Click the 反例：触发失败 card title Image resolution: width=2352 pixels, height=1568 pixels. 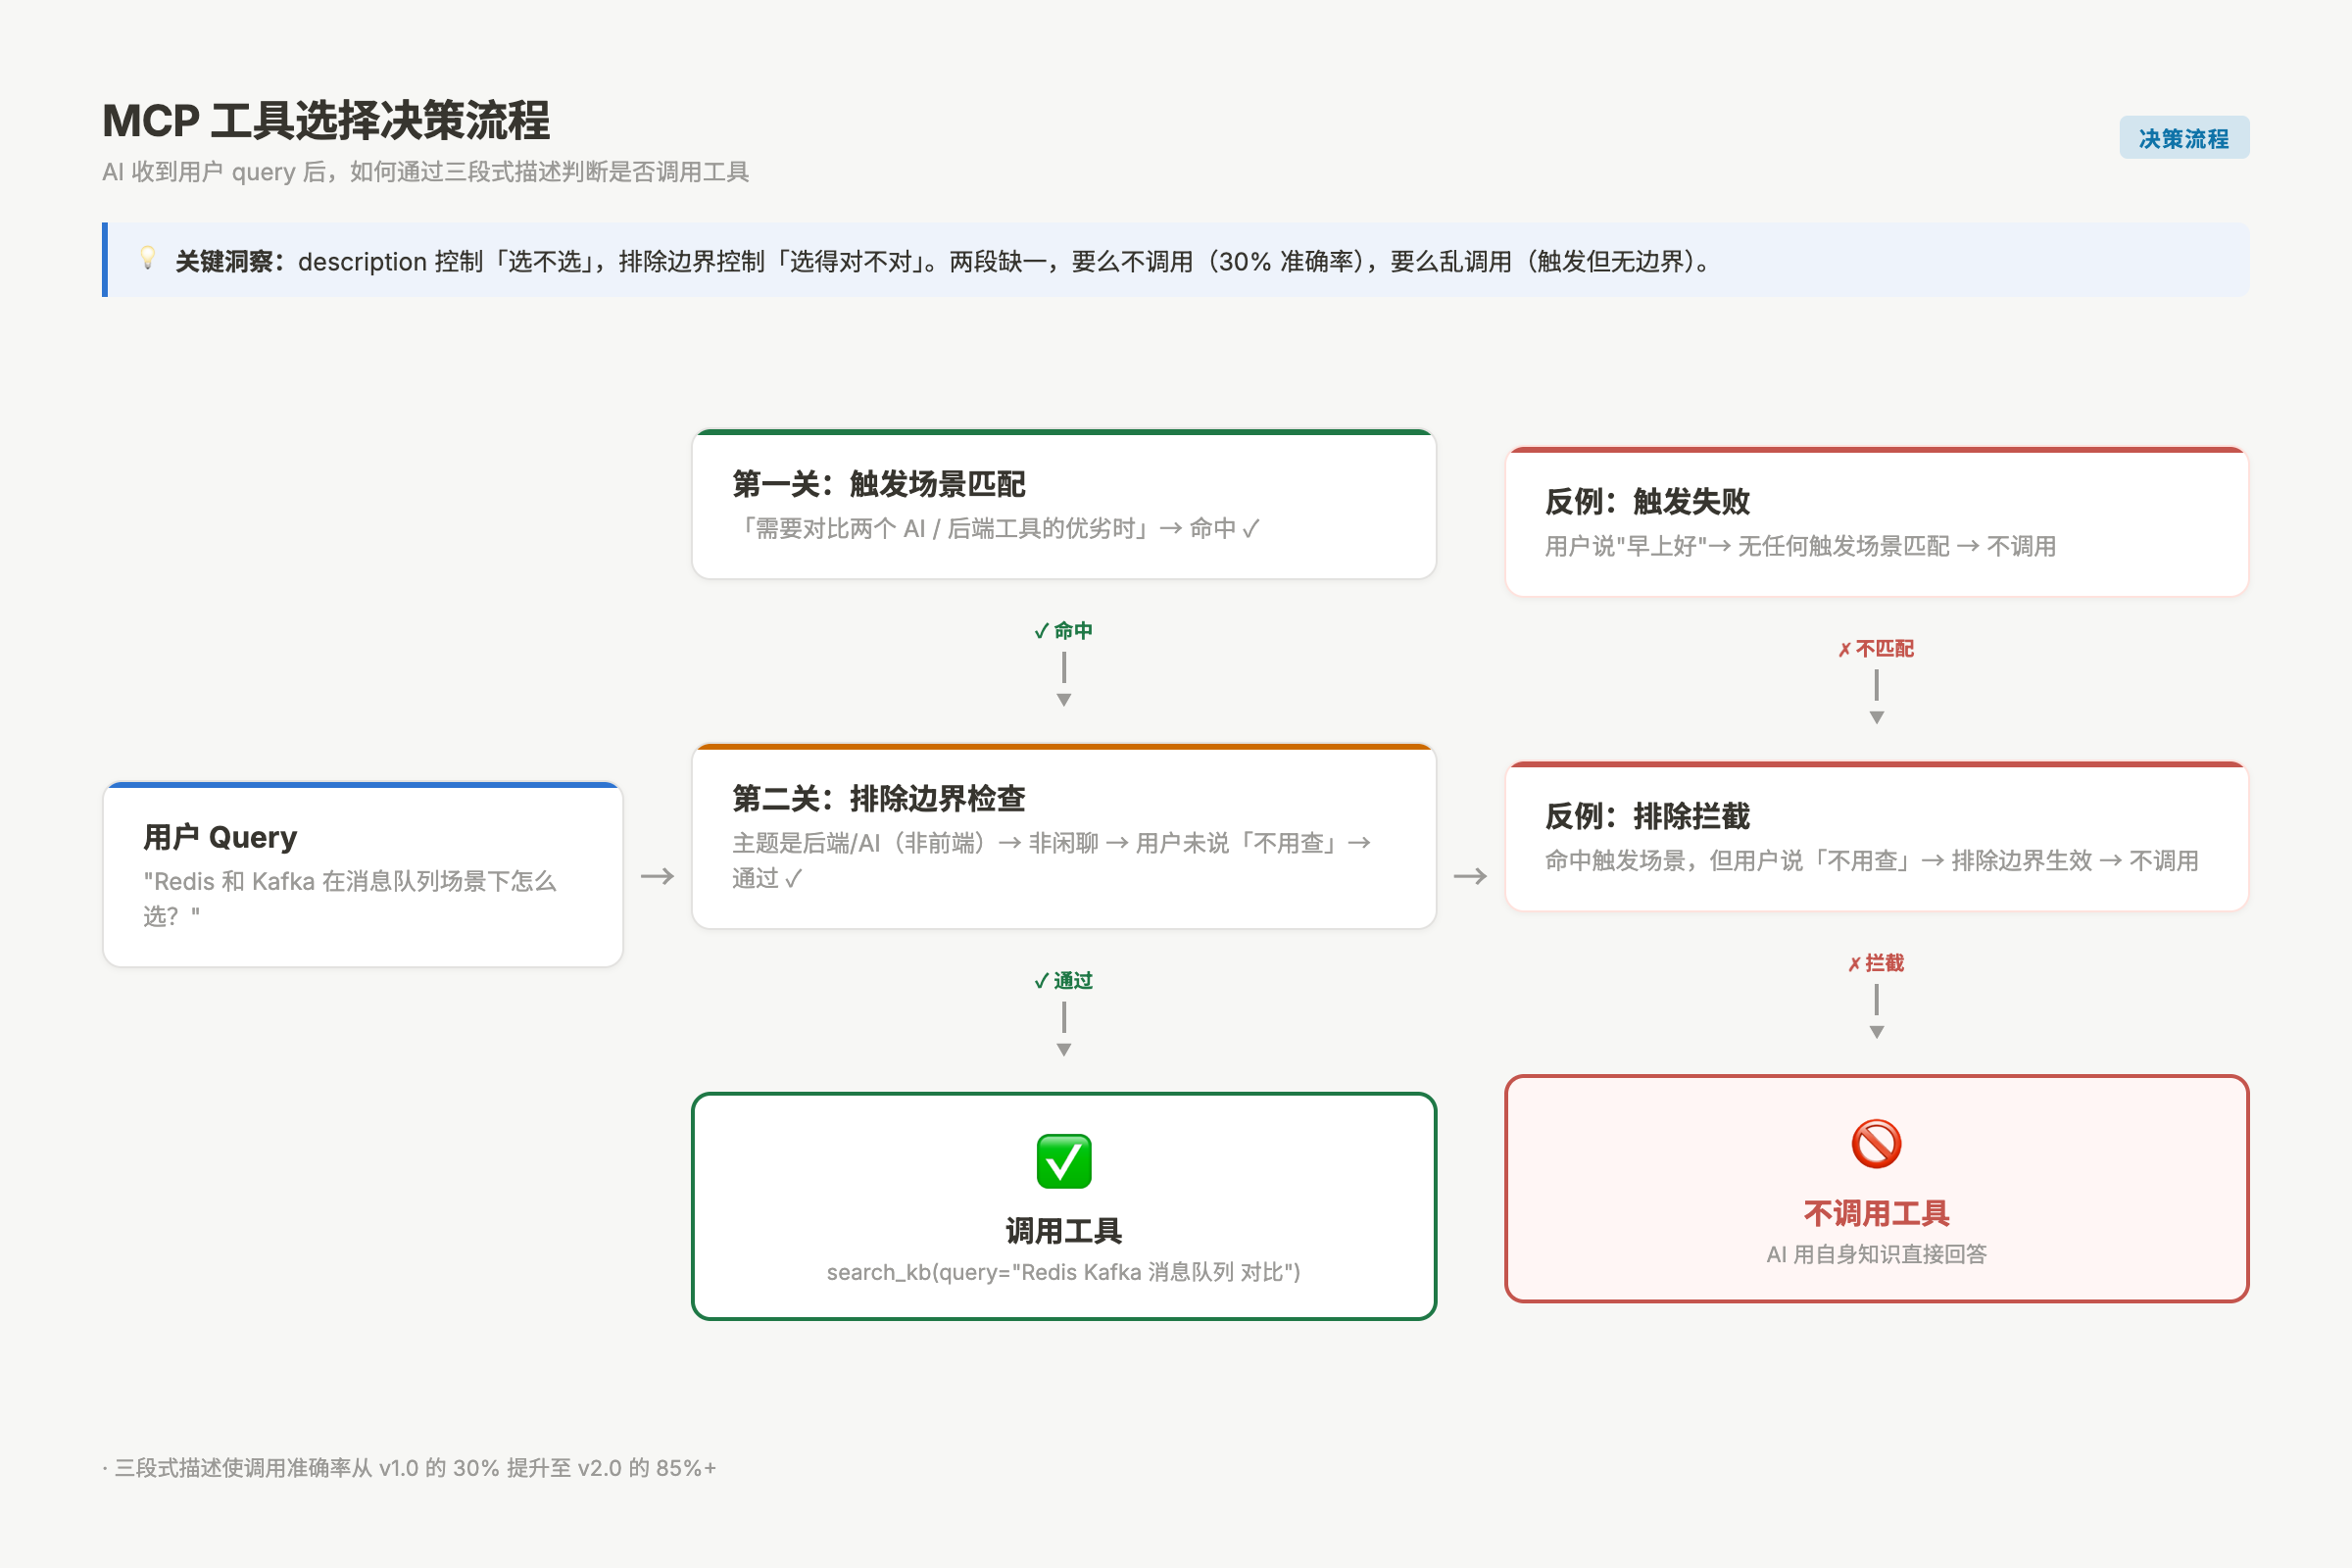pyautogui.click(x=1647, y=502)
